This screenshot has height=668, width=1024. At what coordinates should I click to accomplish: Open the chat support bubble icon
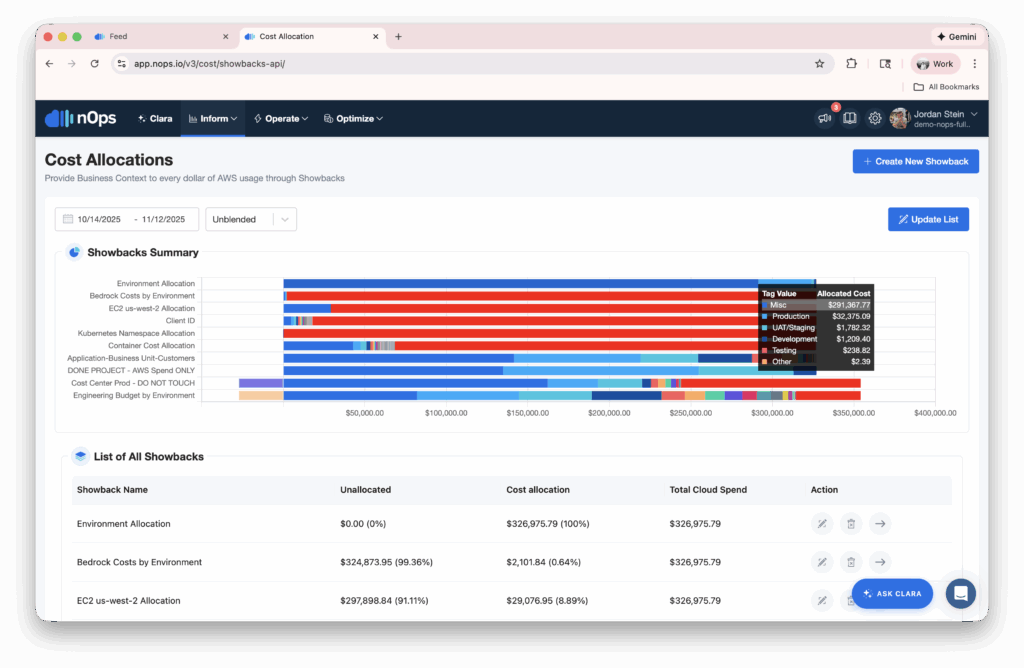tap(960, 593)
